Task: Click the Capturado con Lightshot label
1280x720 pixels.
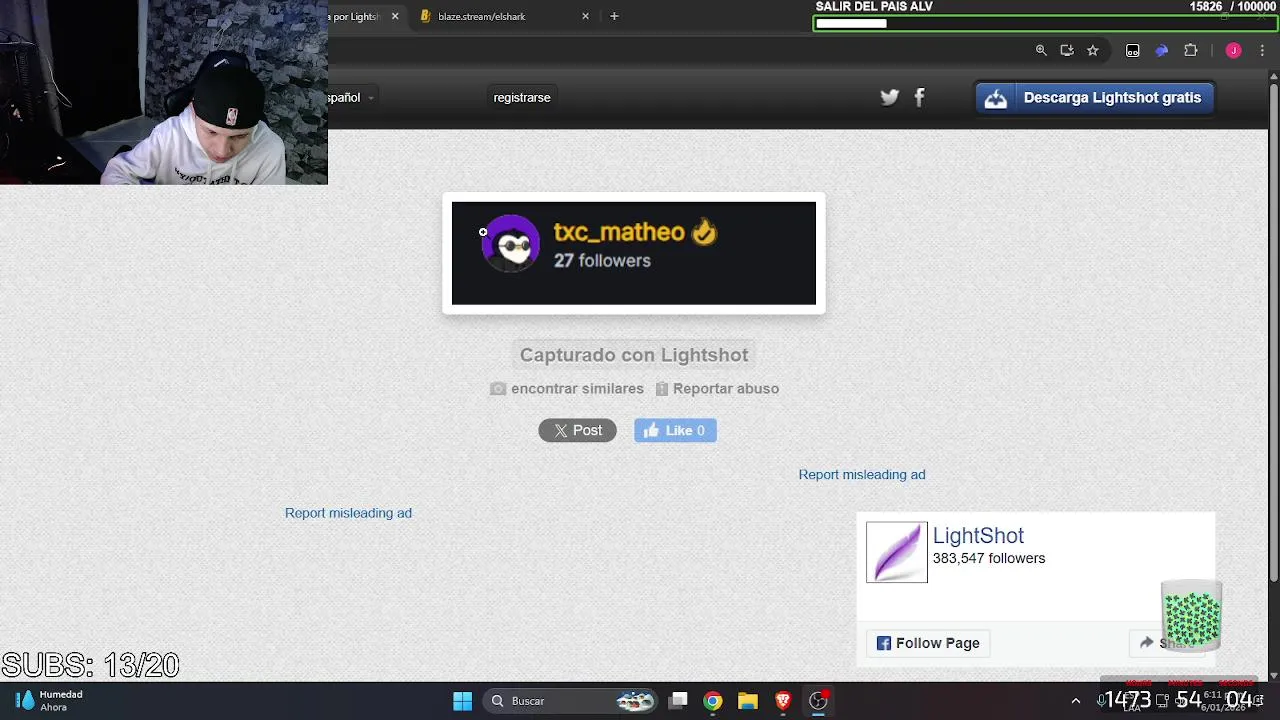Action: click(x=634, y=355)
